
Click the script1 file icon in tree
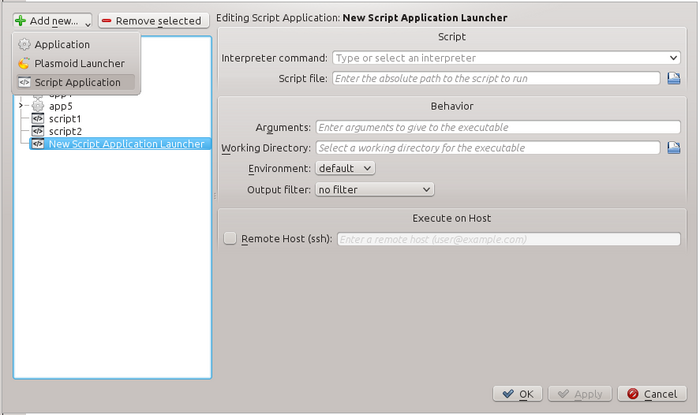coord(38,118)
